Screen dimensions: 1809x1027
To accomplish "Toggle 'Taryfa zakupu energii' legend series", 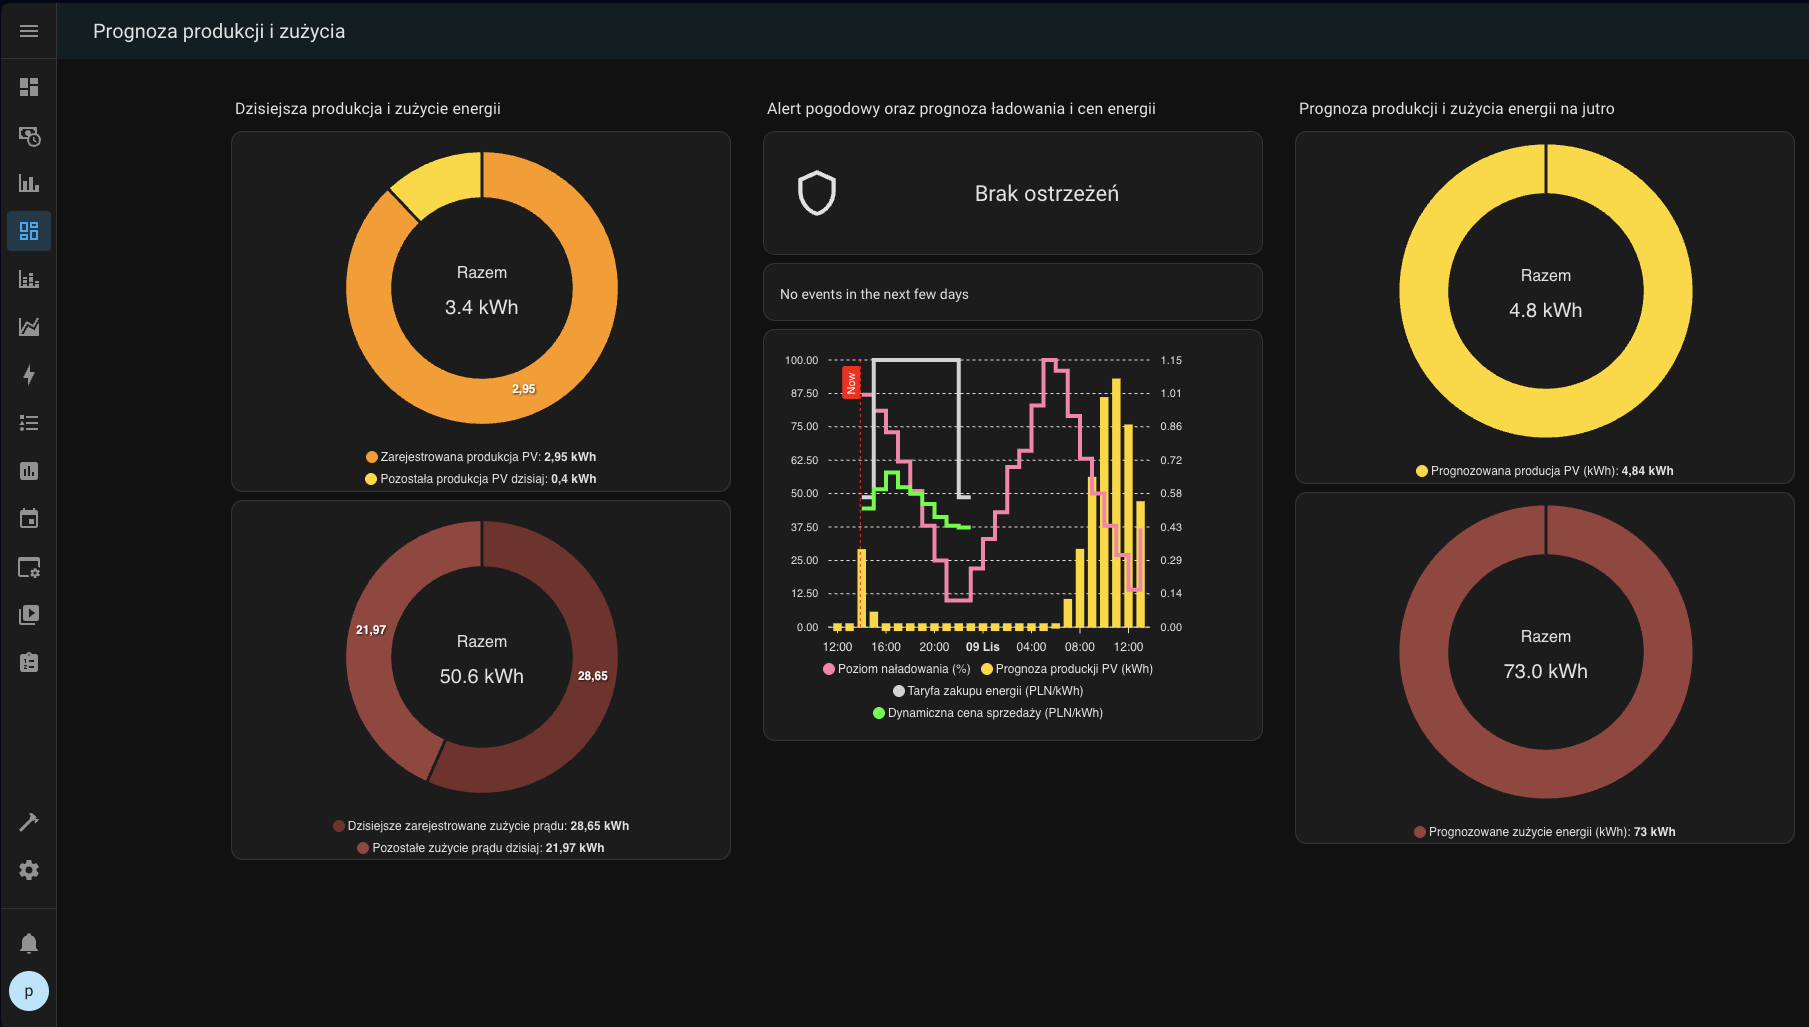I will pyautogui.click(x=988, y=691).
